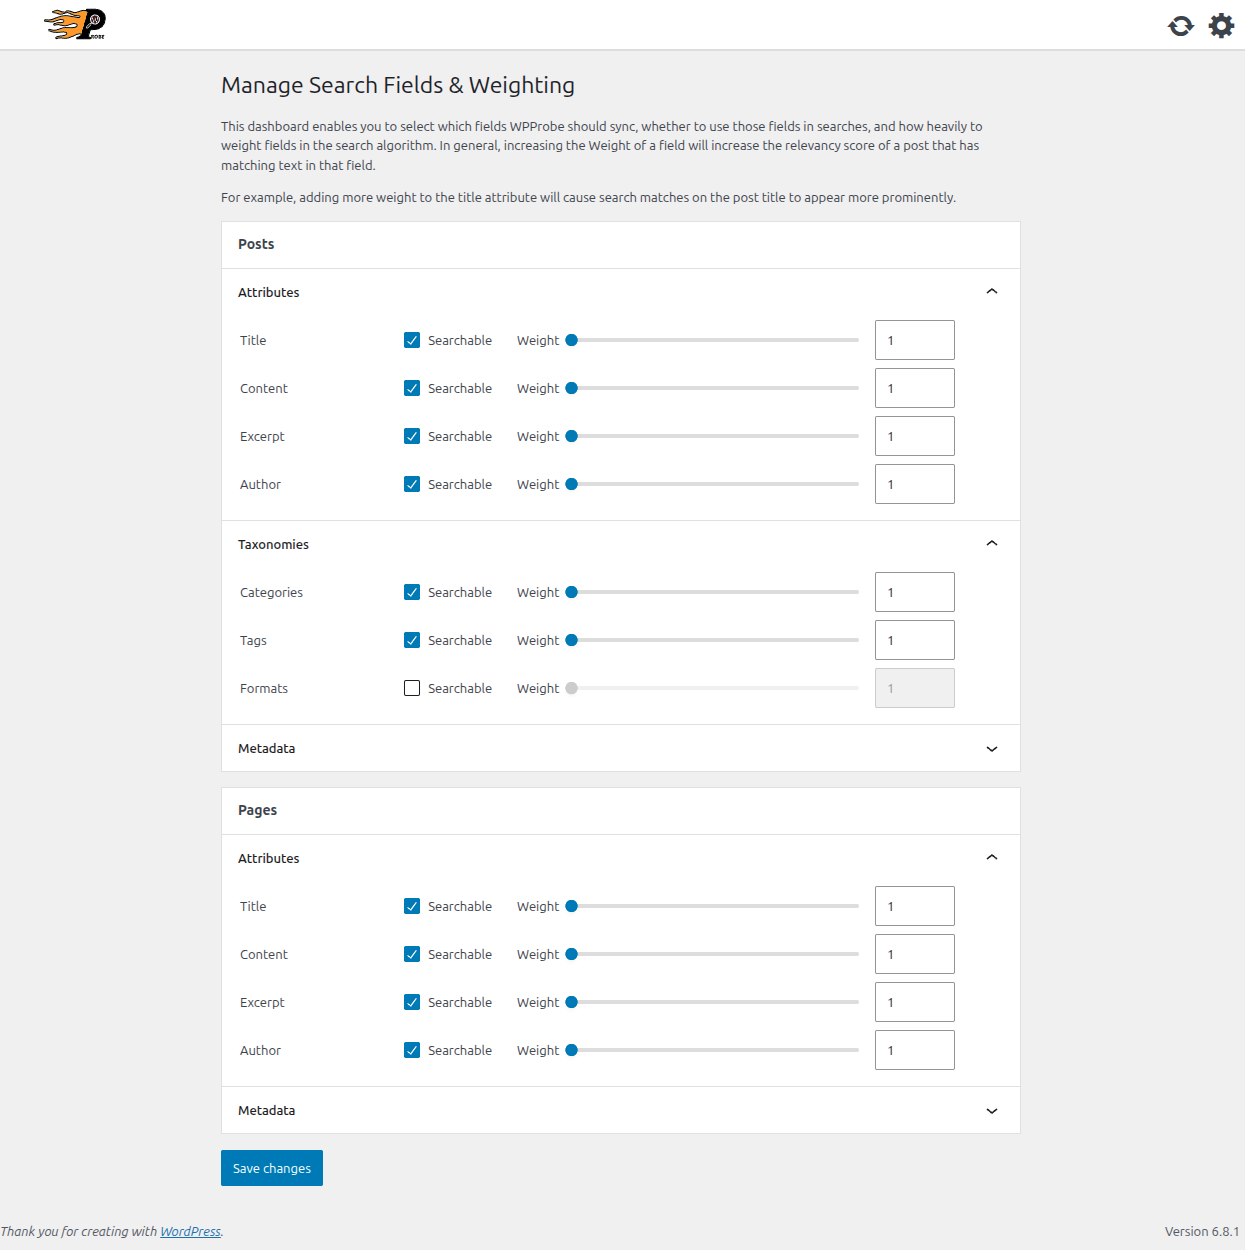This screenshot has height=1250, width=1245.
Task: Uncheck Searchable for Posts Title
Action: (x=412, y=340)
